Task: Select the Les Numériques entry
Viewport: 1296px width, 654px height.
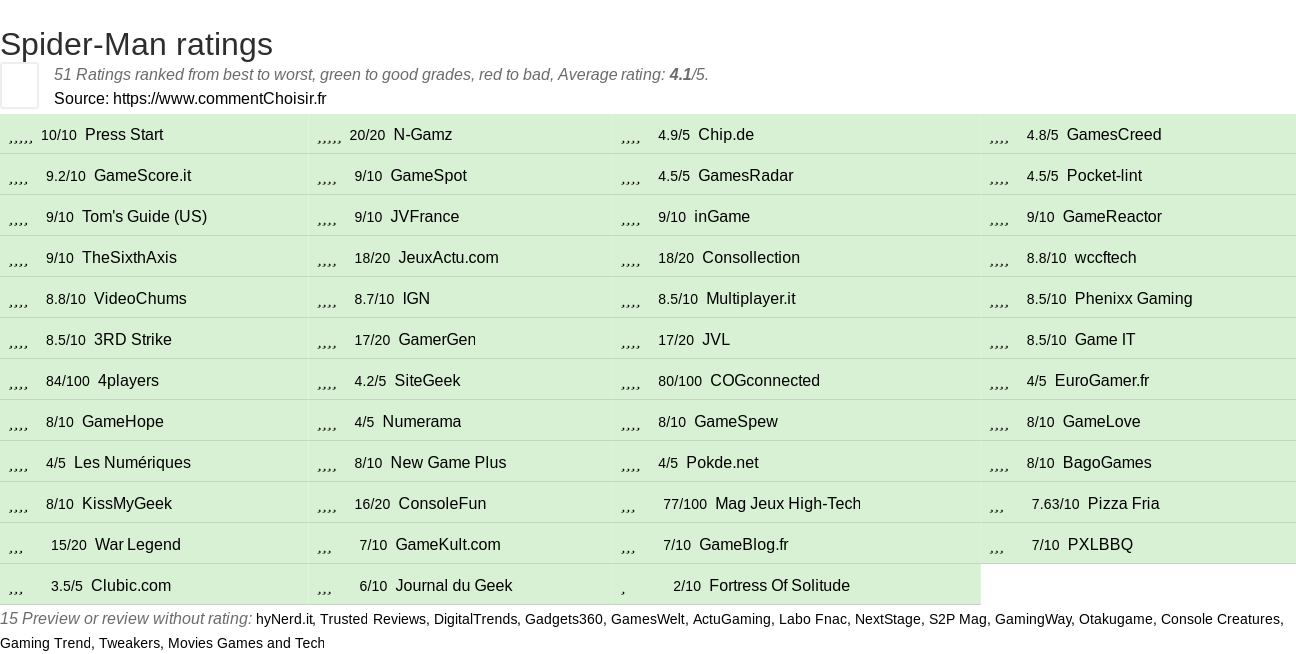Action: click(x=132, y=462)
